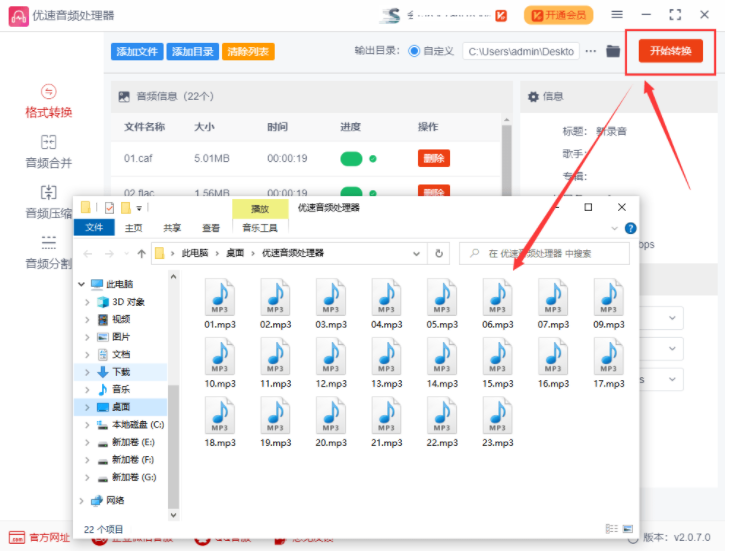
Task: Click the 开通会员 membership button
Action: pyautogui.click(x=559, y=15)
